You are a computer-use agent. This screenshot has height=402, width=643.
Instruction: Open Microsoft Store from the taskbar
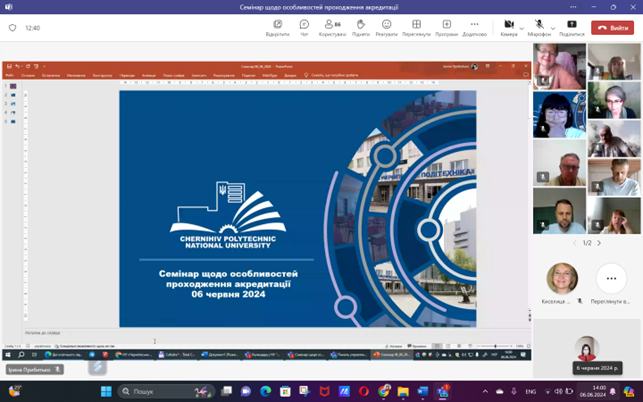pyautogui.click(x=285, y=391)
